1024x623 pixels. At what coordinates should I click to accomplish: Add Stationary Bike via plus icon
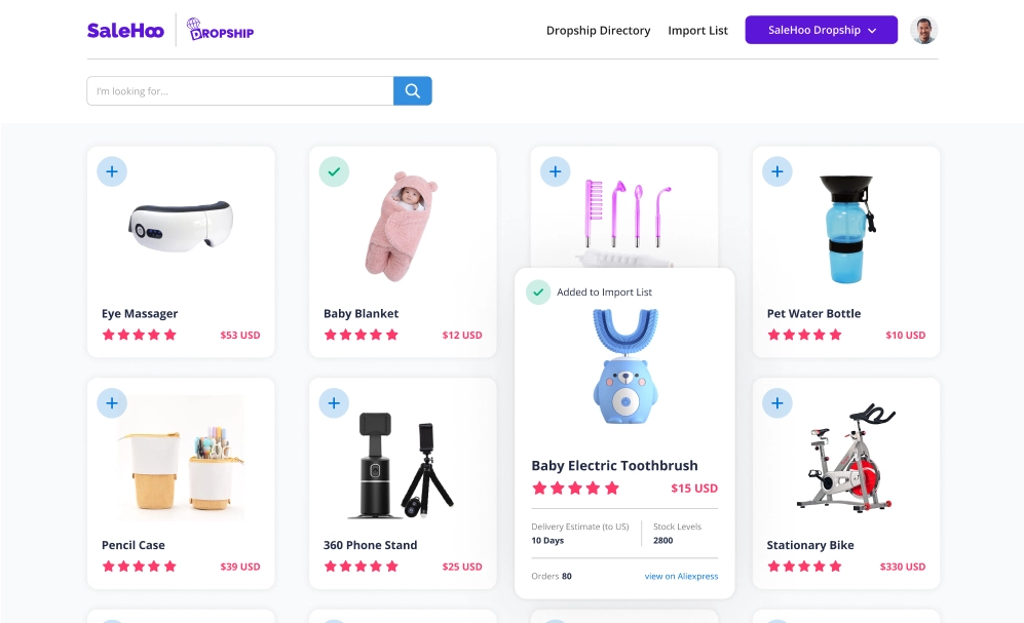point(777,403)
